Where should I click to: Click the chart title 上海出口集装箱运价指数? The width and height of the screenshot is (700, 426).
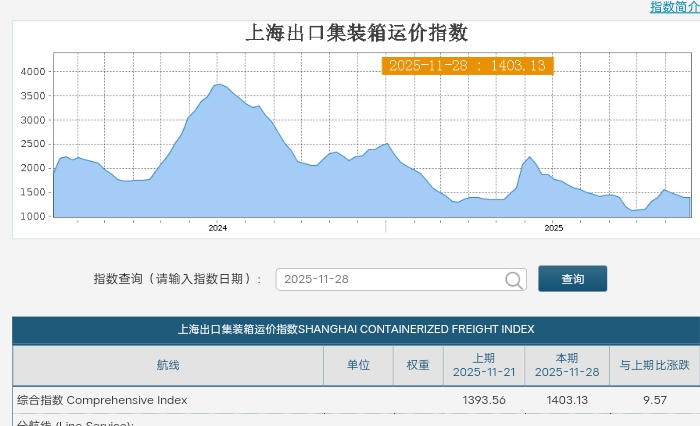pos(356,33)
